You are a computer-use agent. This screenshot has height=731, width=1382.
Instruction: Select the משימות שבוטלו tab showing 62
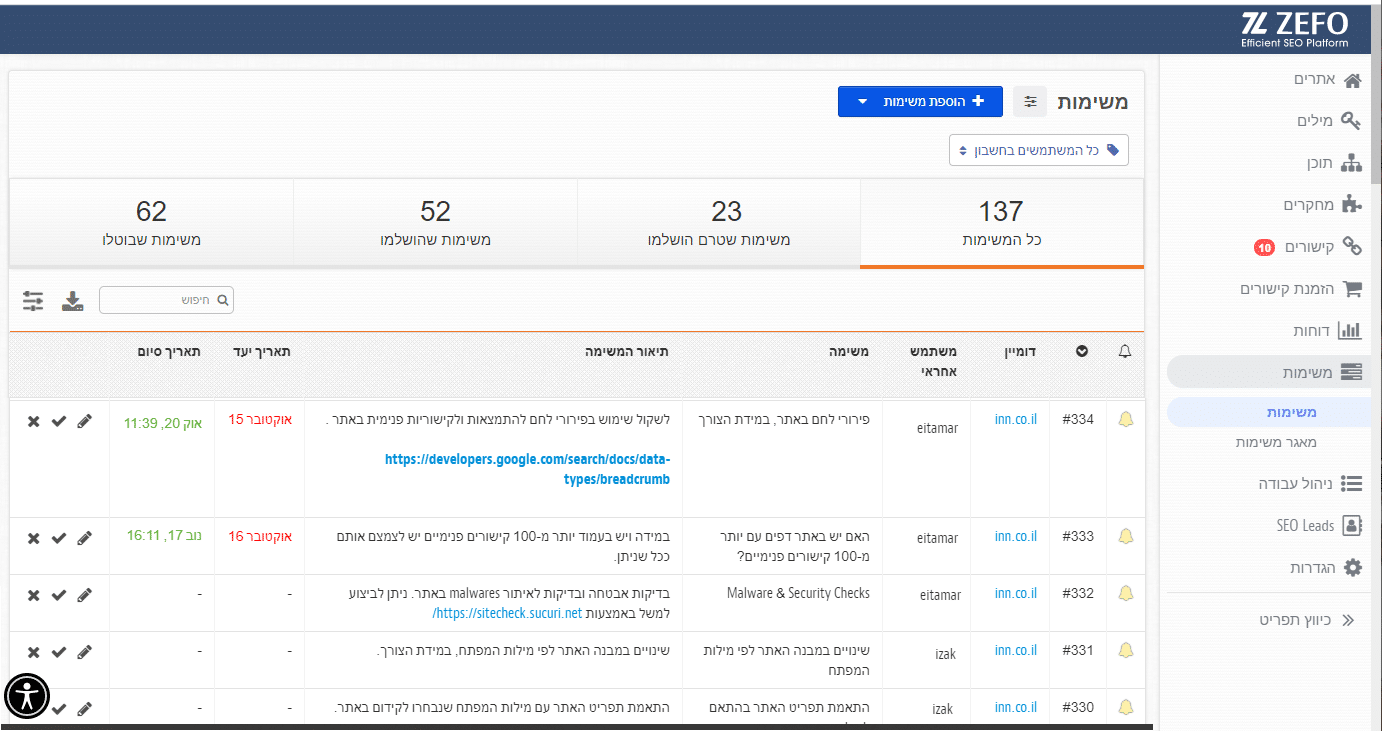[x=151, y=224]
